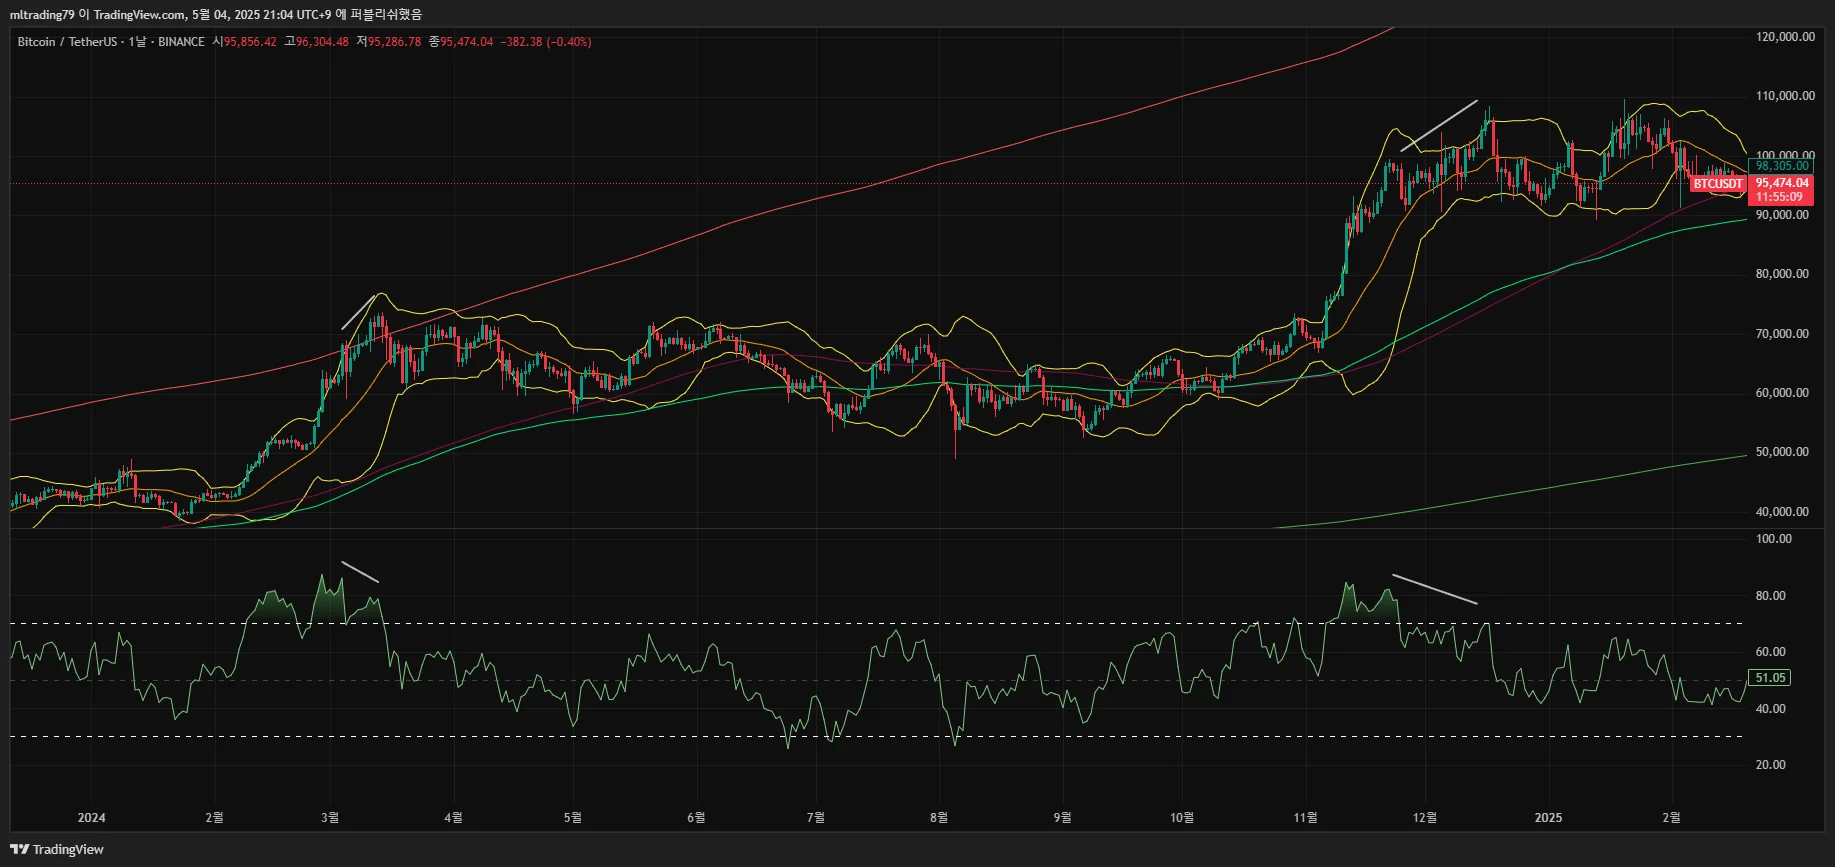
Task: Open the mltrading79 publisher name
Action: coord(42,14)
